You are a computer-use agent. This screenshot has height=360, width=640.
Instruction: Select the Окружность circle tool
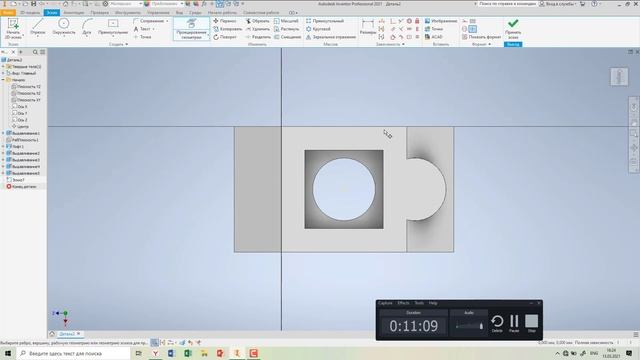point(64,27)
